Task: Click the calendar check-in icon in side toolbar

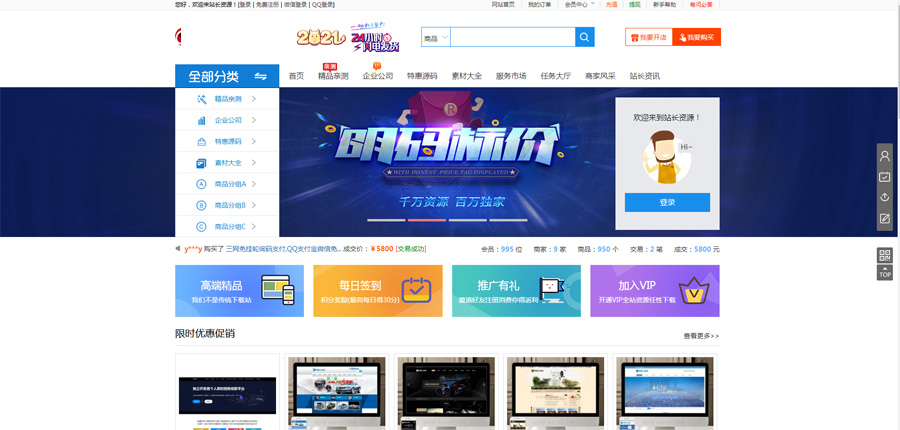Action: point(884,177)
